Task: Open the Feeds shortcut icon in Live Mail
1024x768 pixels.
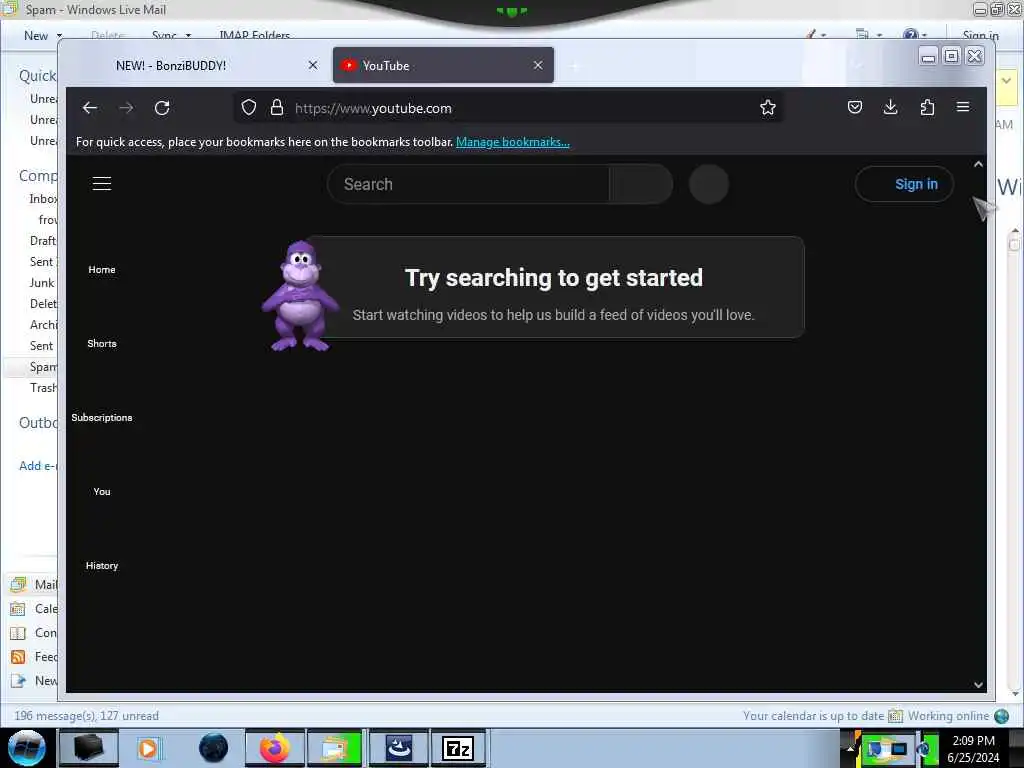Action: coord(18,657)
